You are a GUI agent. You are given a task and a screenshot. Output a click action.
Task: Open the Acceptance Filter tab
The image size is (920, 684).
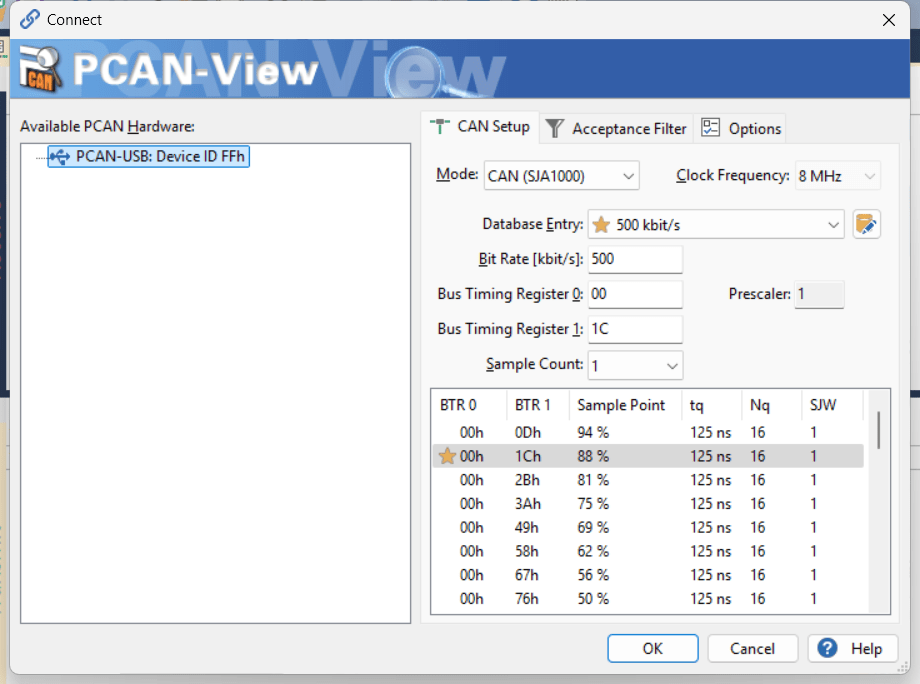[x=615, y=128]
